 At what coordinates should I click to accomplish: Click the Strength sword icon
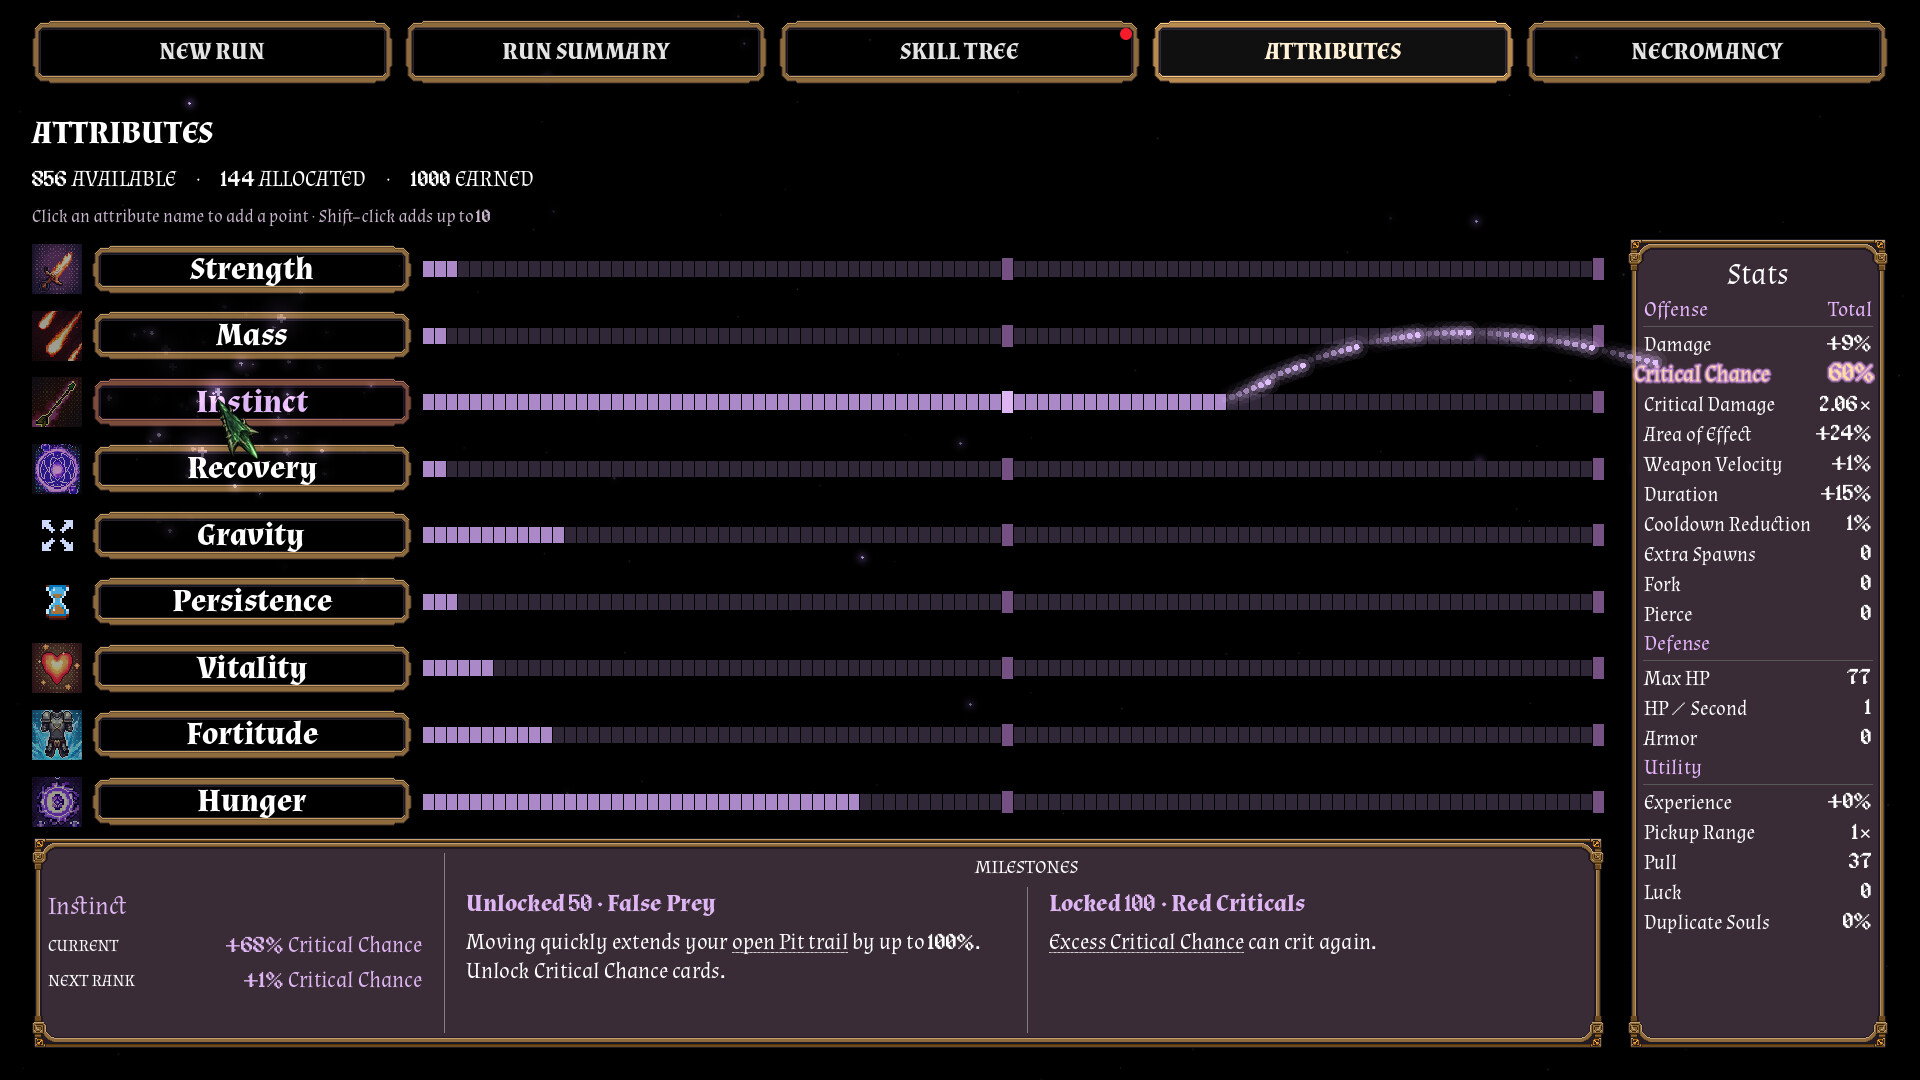click(x=57, y=269)
